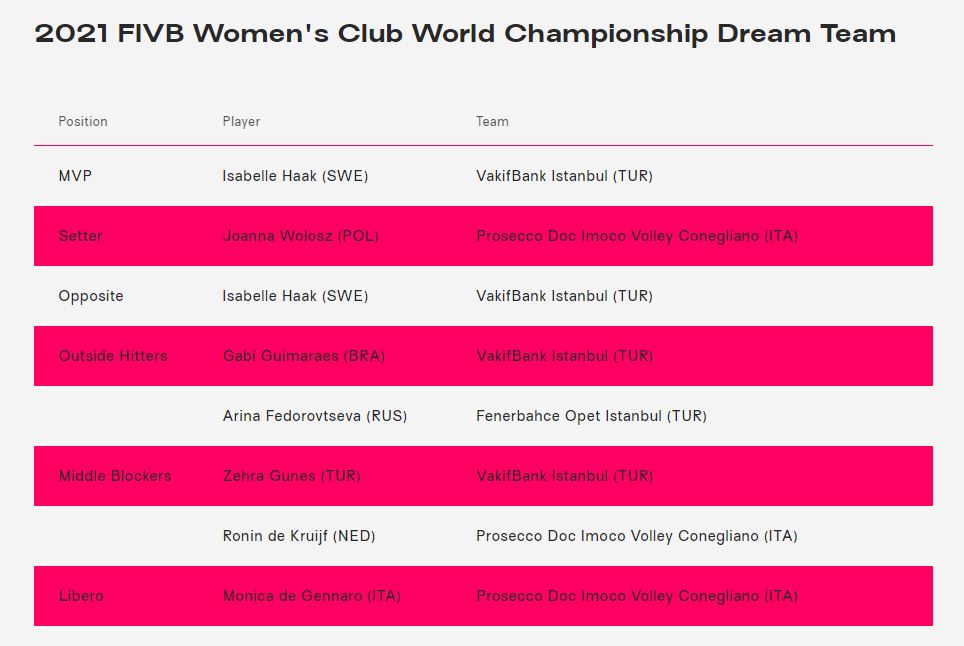This screenshot has width=964, height=646.
Task: Click Zehra Gunes (TUR) player name
Action: (291, 476)
